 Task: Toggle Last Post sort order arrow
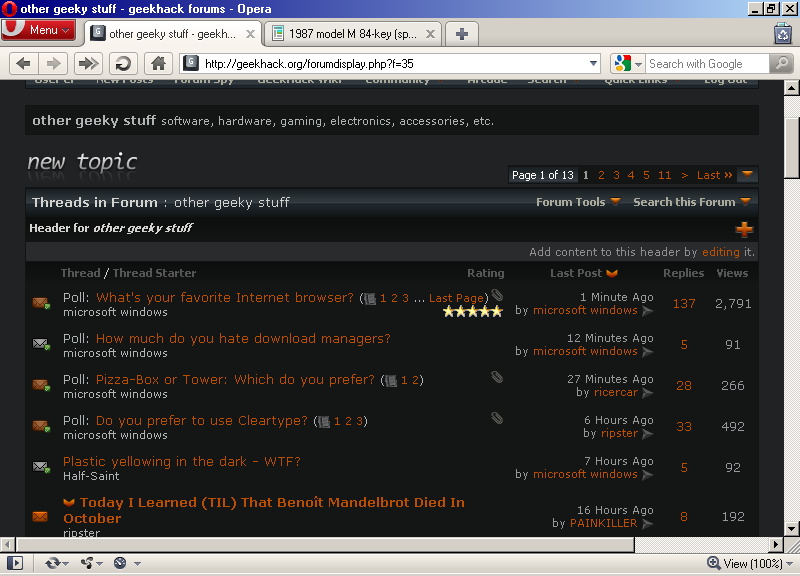[612, 273]
